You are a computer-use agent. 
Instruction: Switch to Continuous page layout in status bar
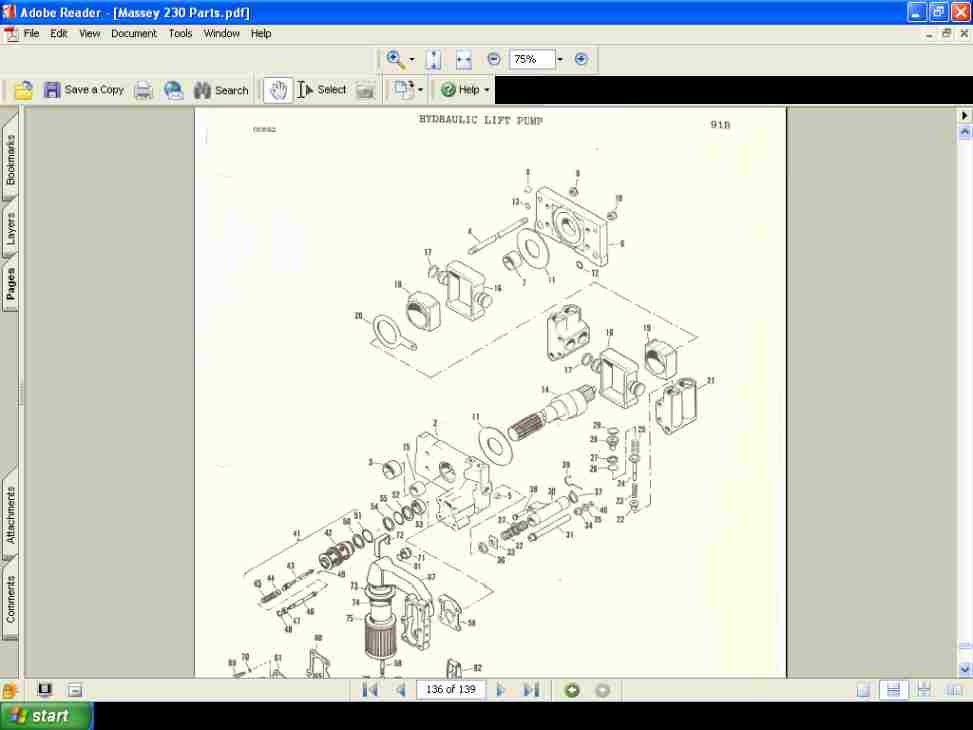[x=893, y=689]
